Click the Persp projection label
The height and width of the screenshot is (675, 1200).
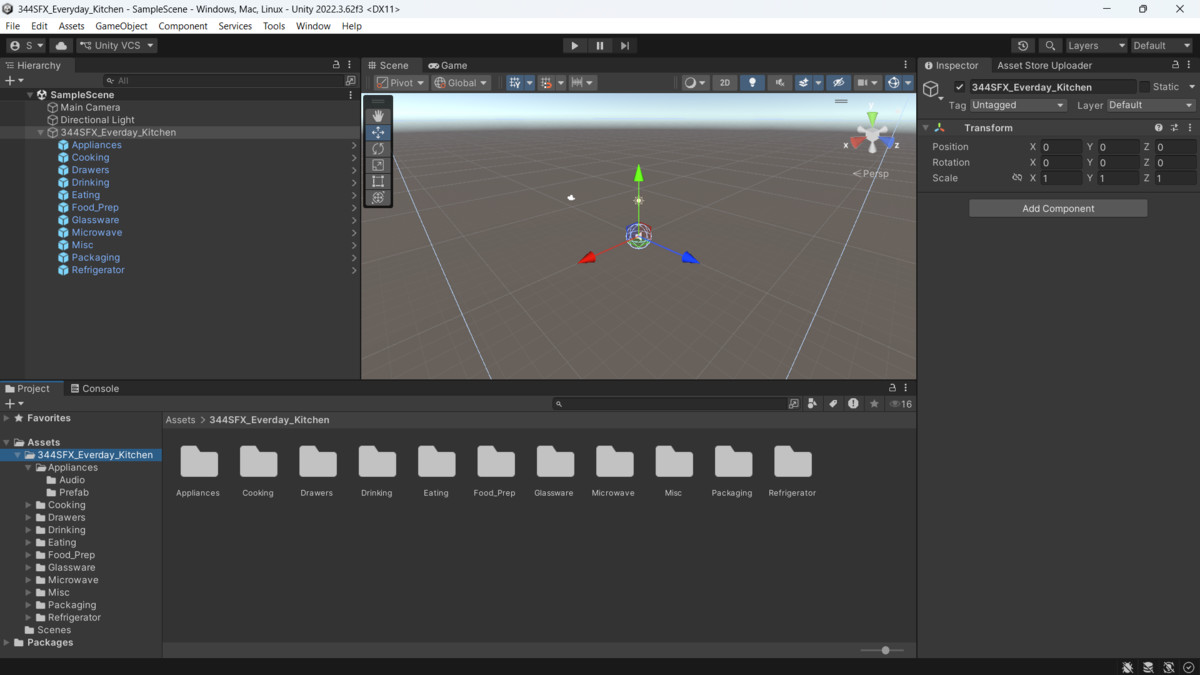point(870,173)
